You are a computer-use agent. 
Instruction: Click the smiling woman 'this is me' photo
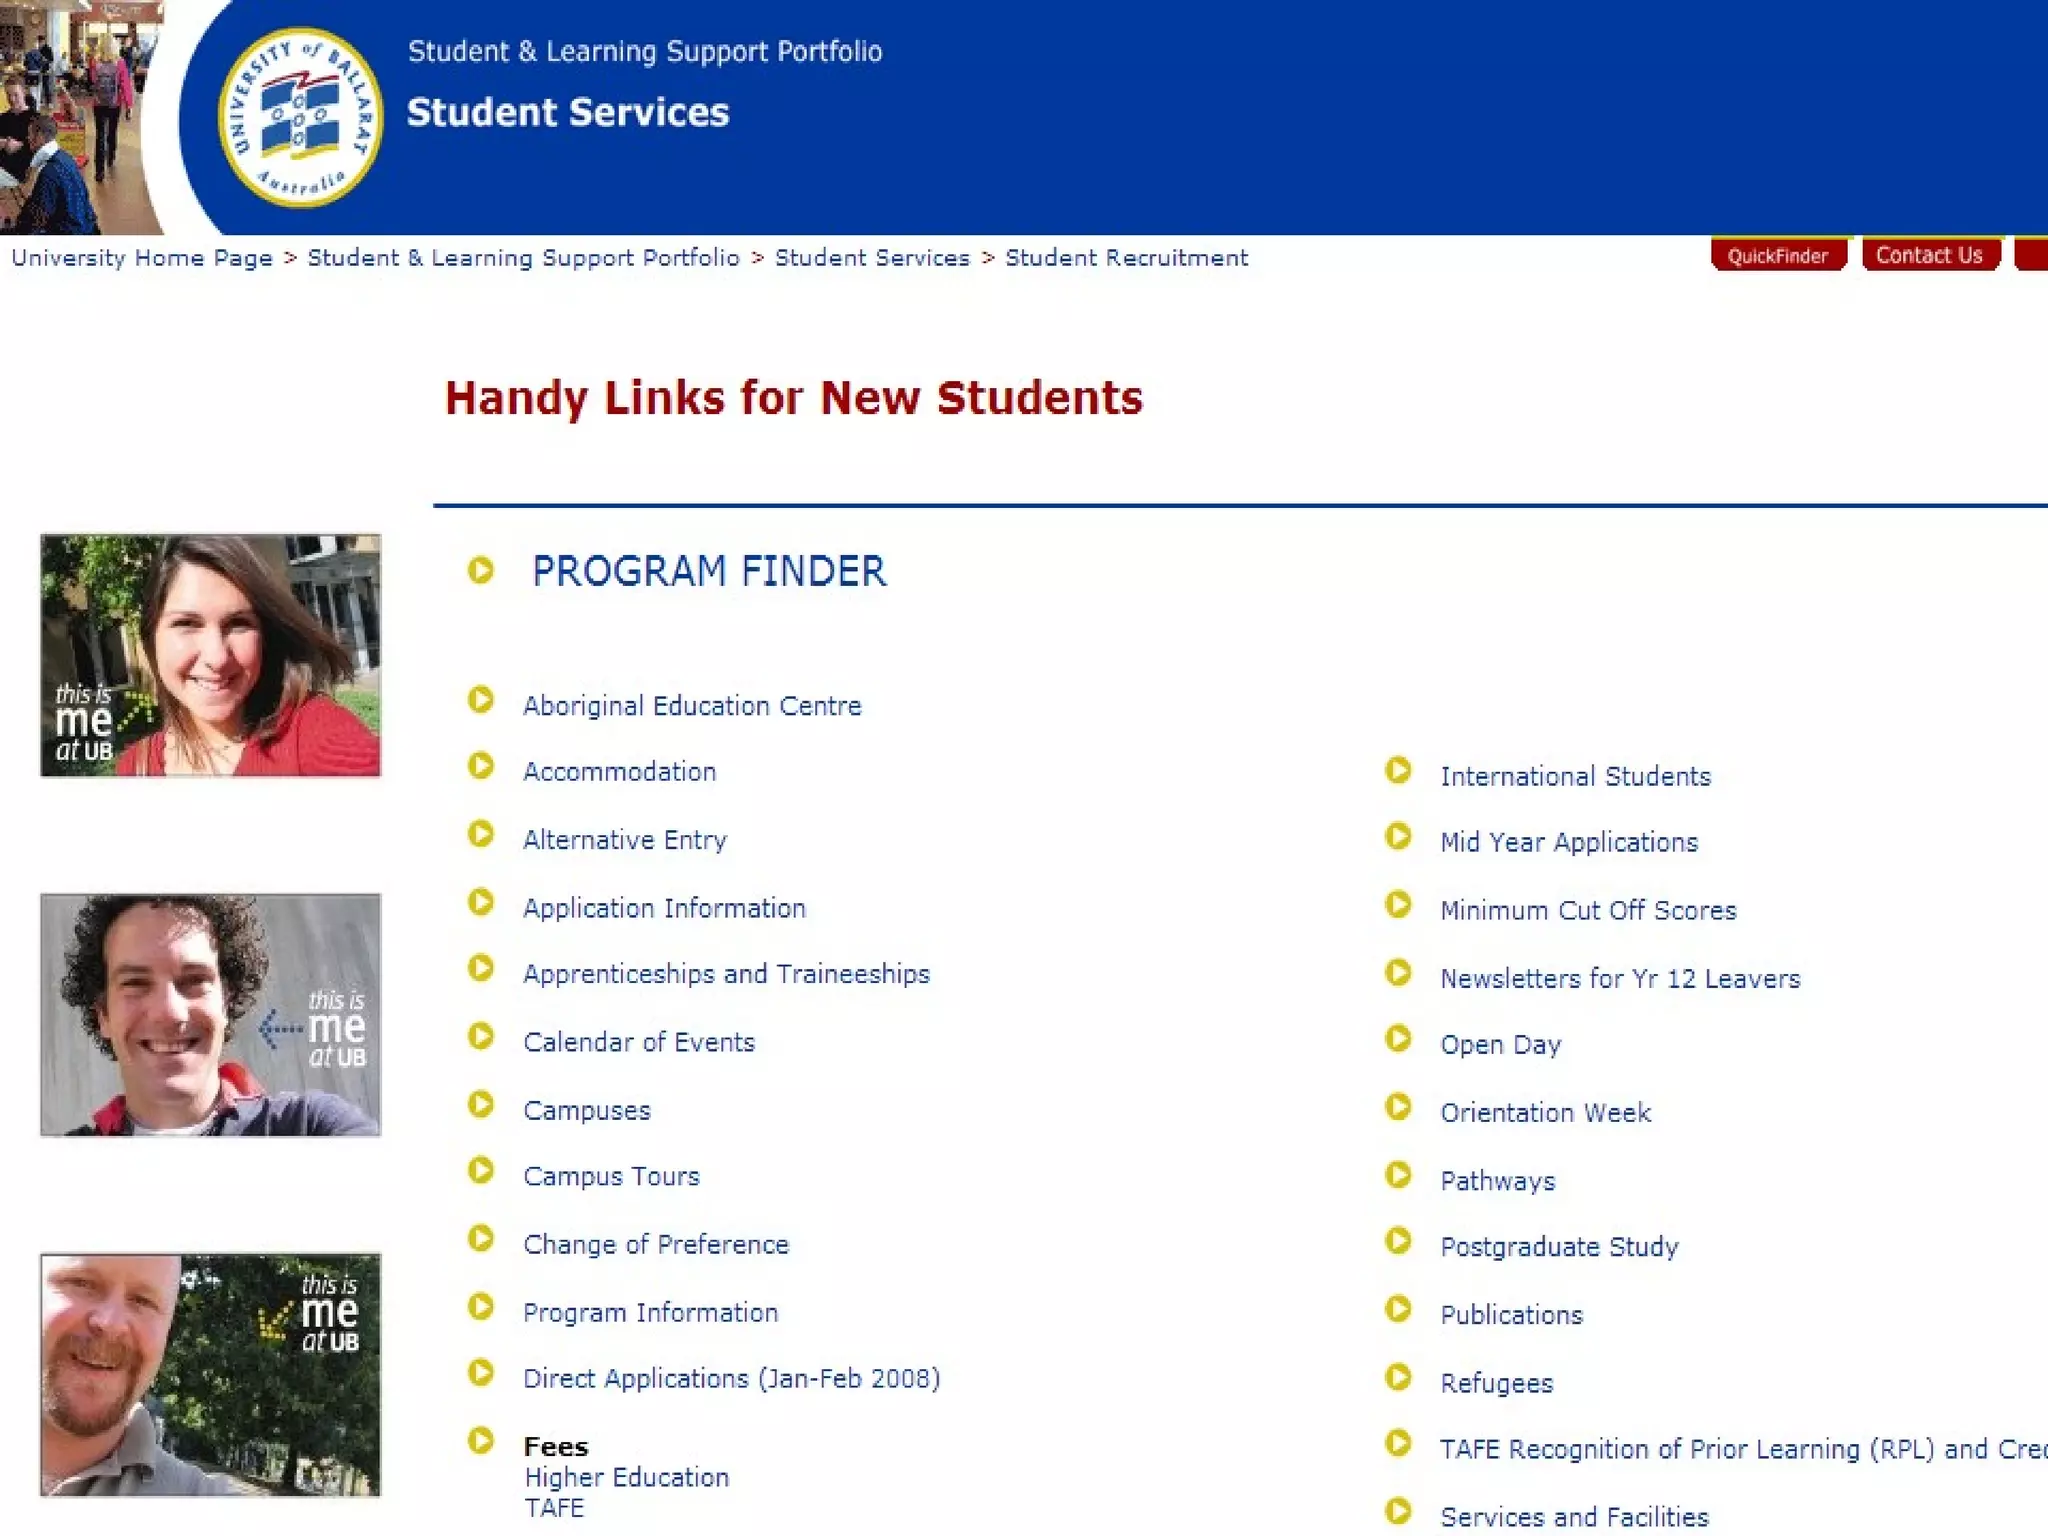210,655
